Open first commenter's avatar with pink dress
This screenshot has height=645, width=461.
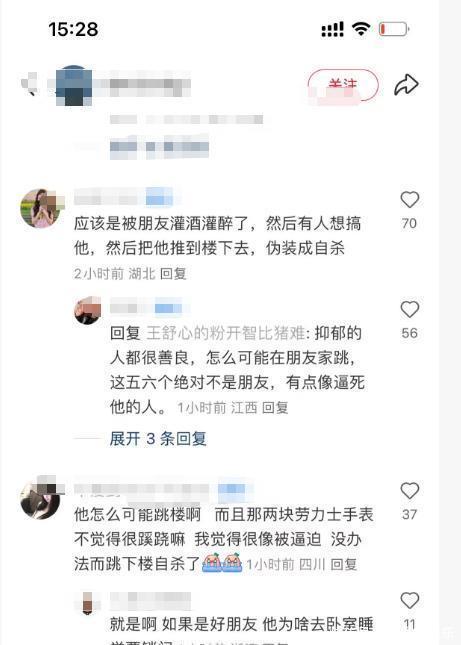pos(40,208)
